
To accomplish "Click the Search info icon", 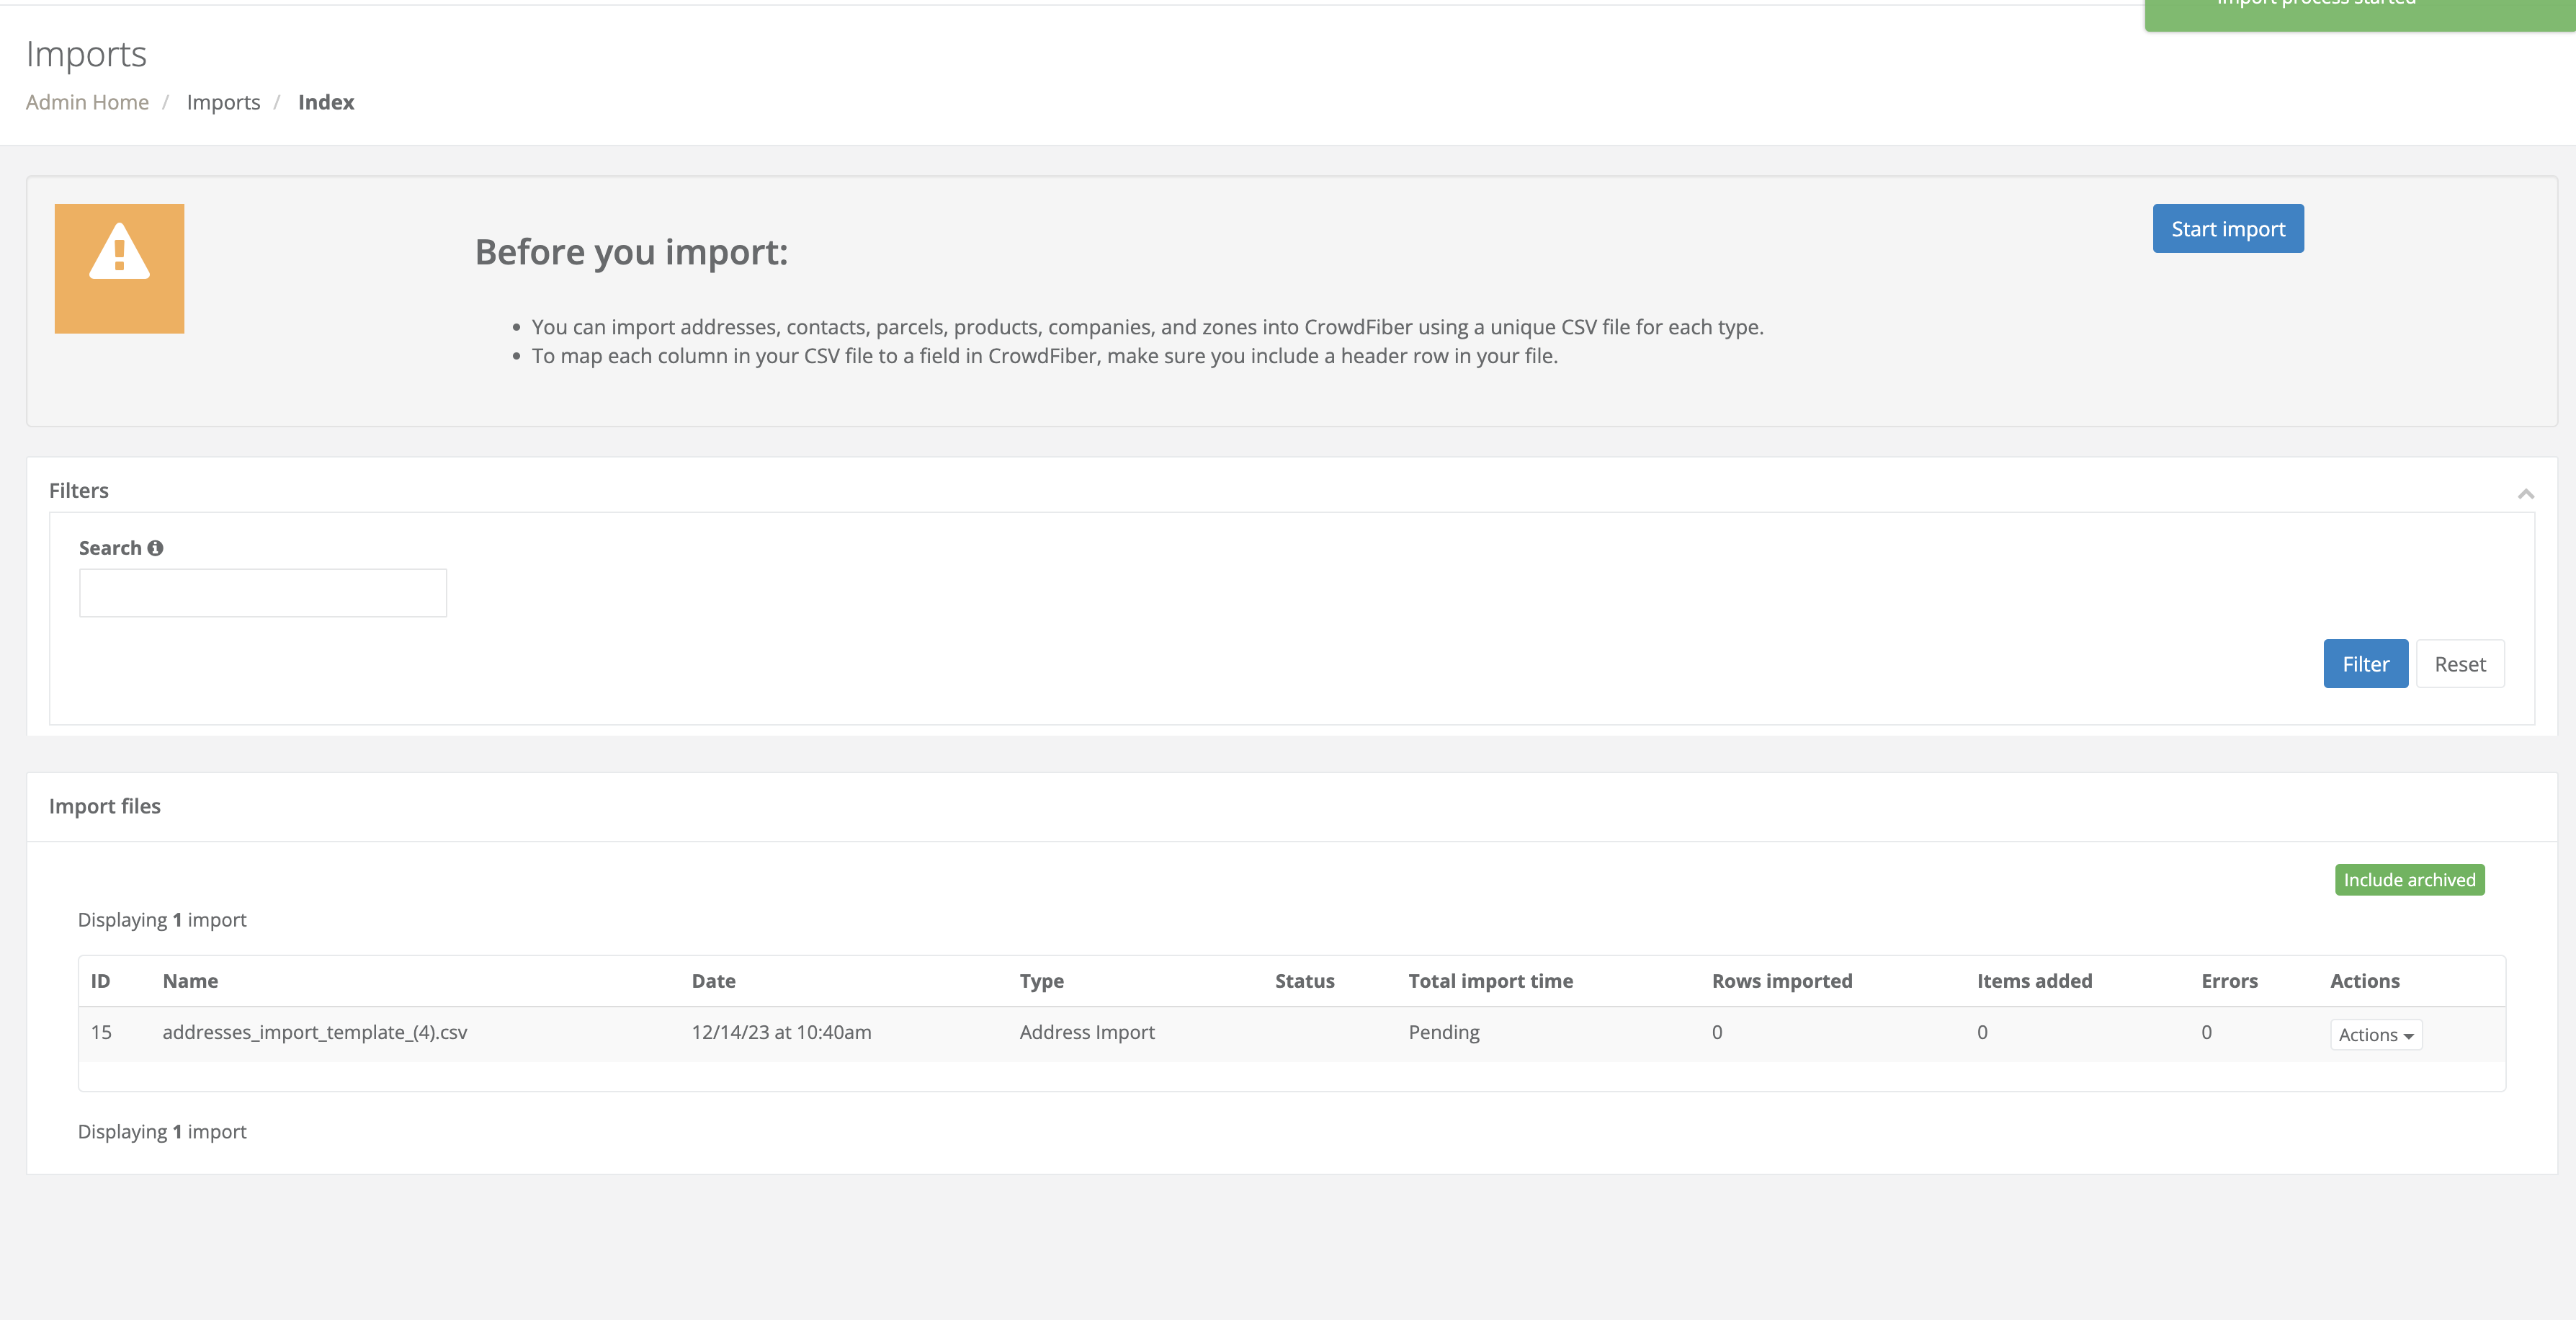I will (x=155, y=548).
